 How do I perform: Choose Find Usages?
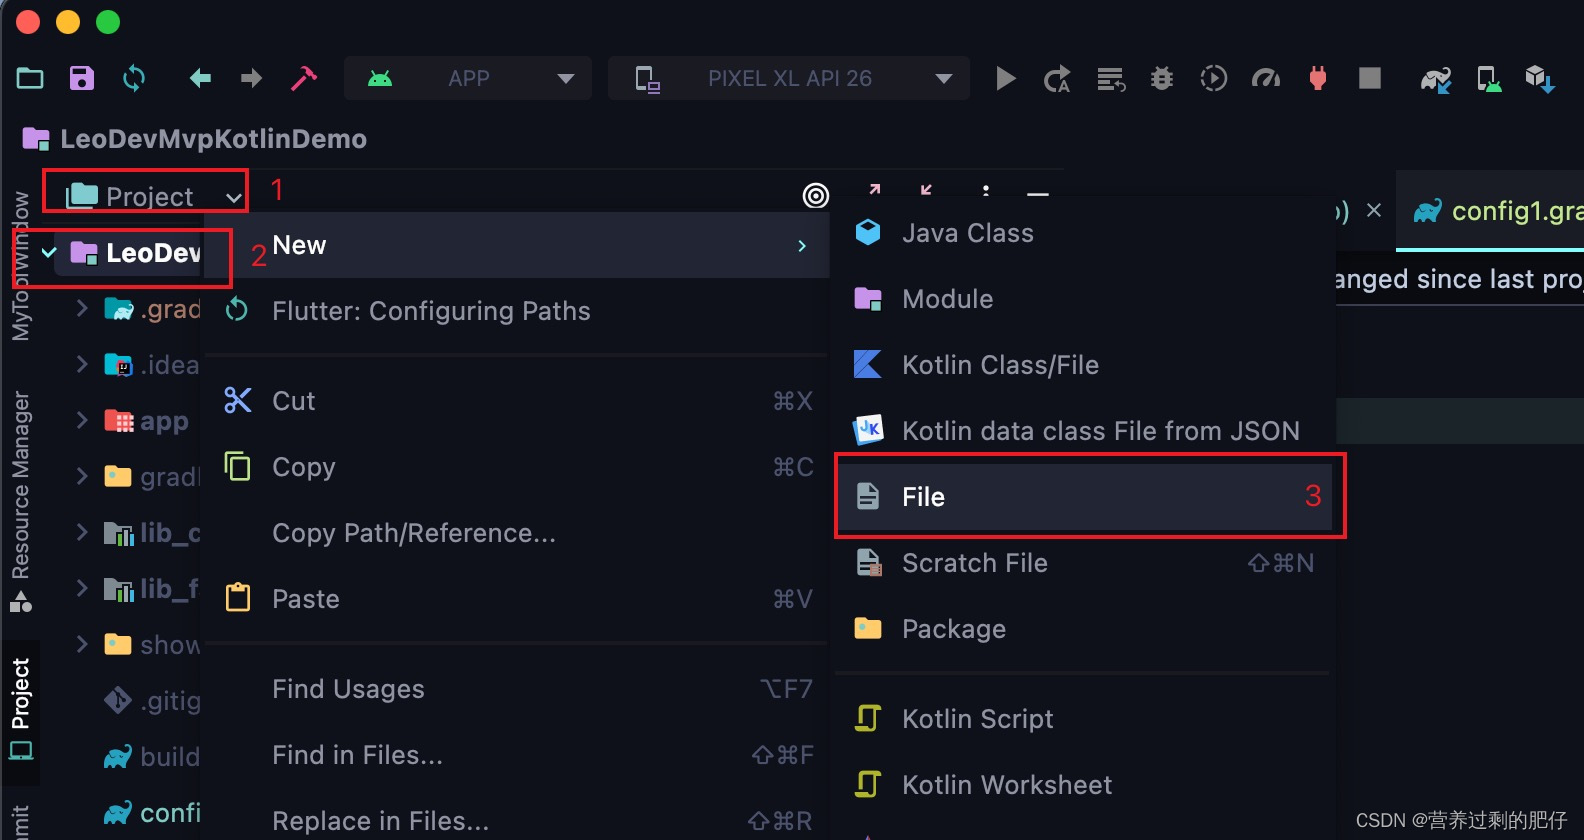point(516,689)
